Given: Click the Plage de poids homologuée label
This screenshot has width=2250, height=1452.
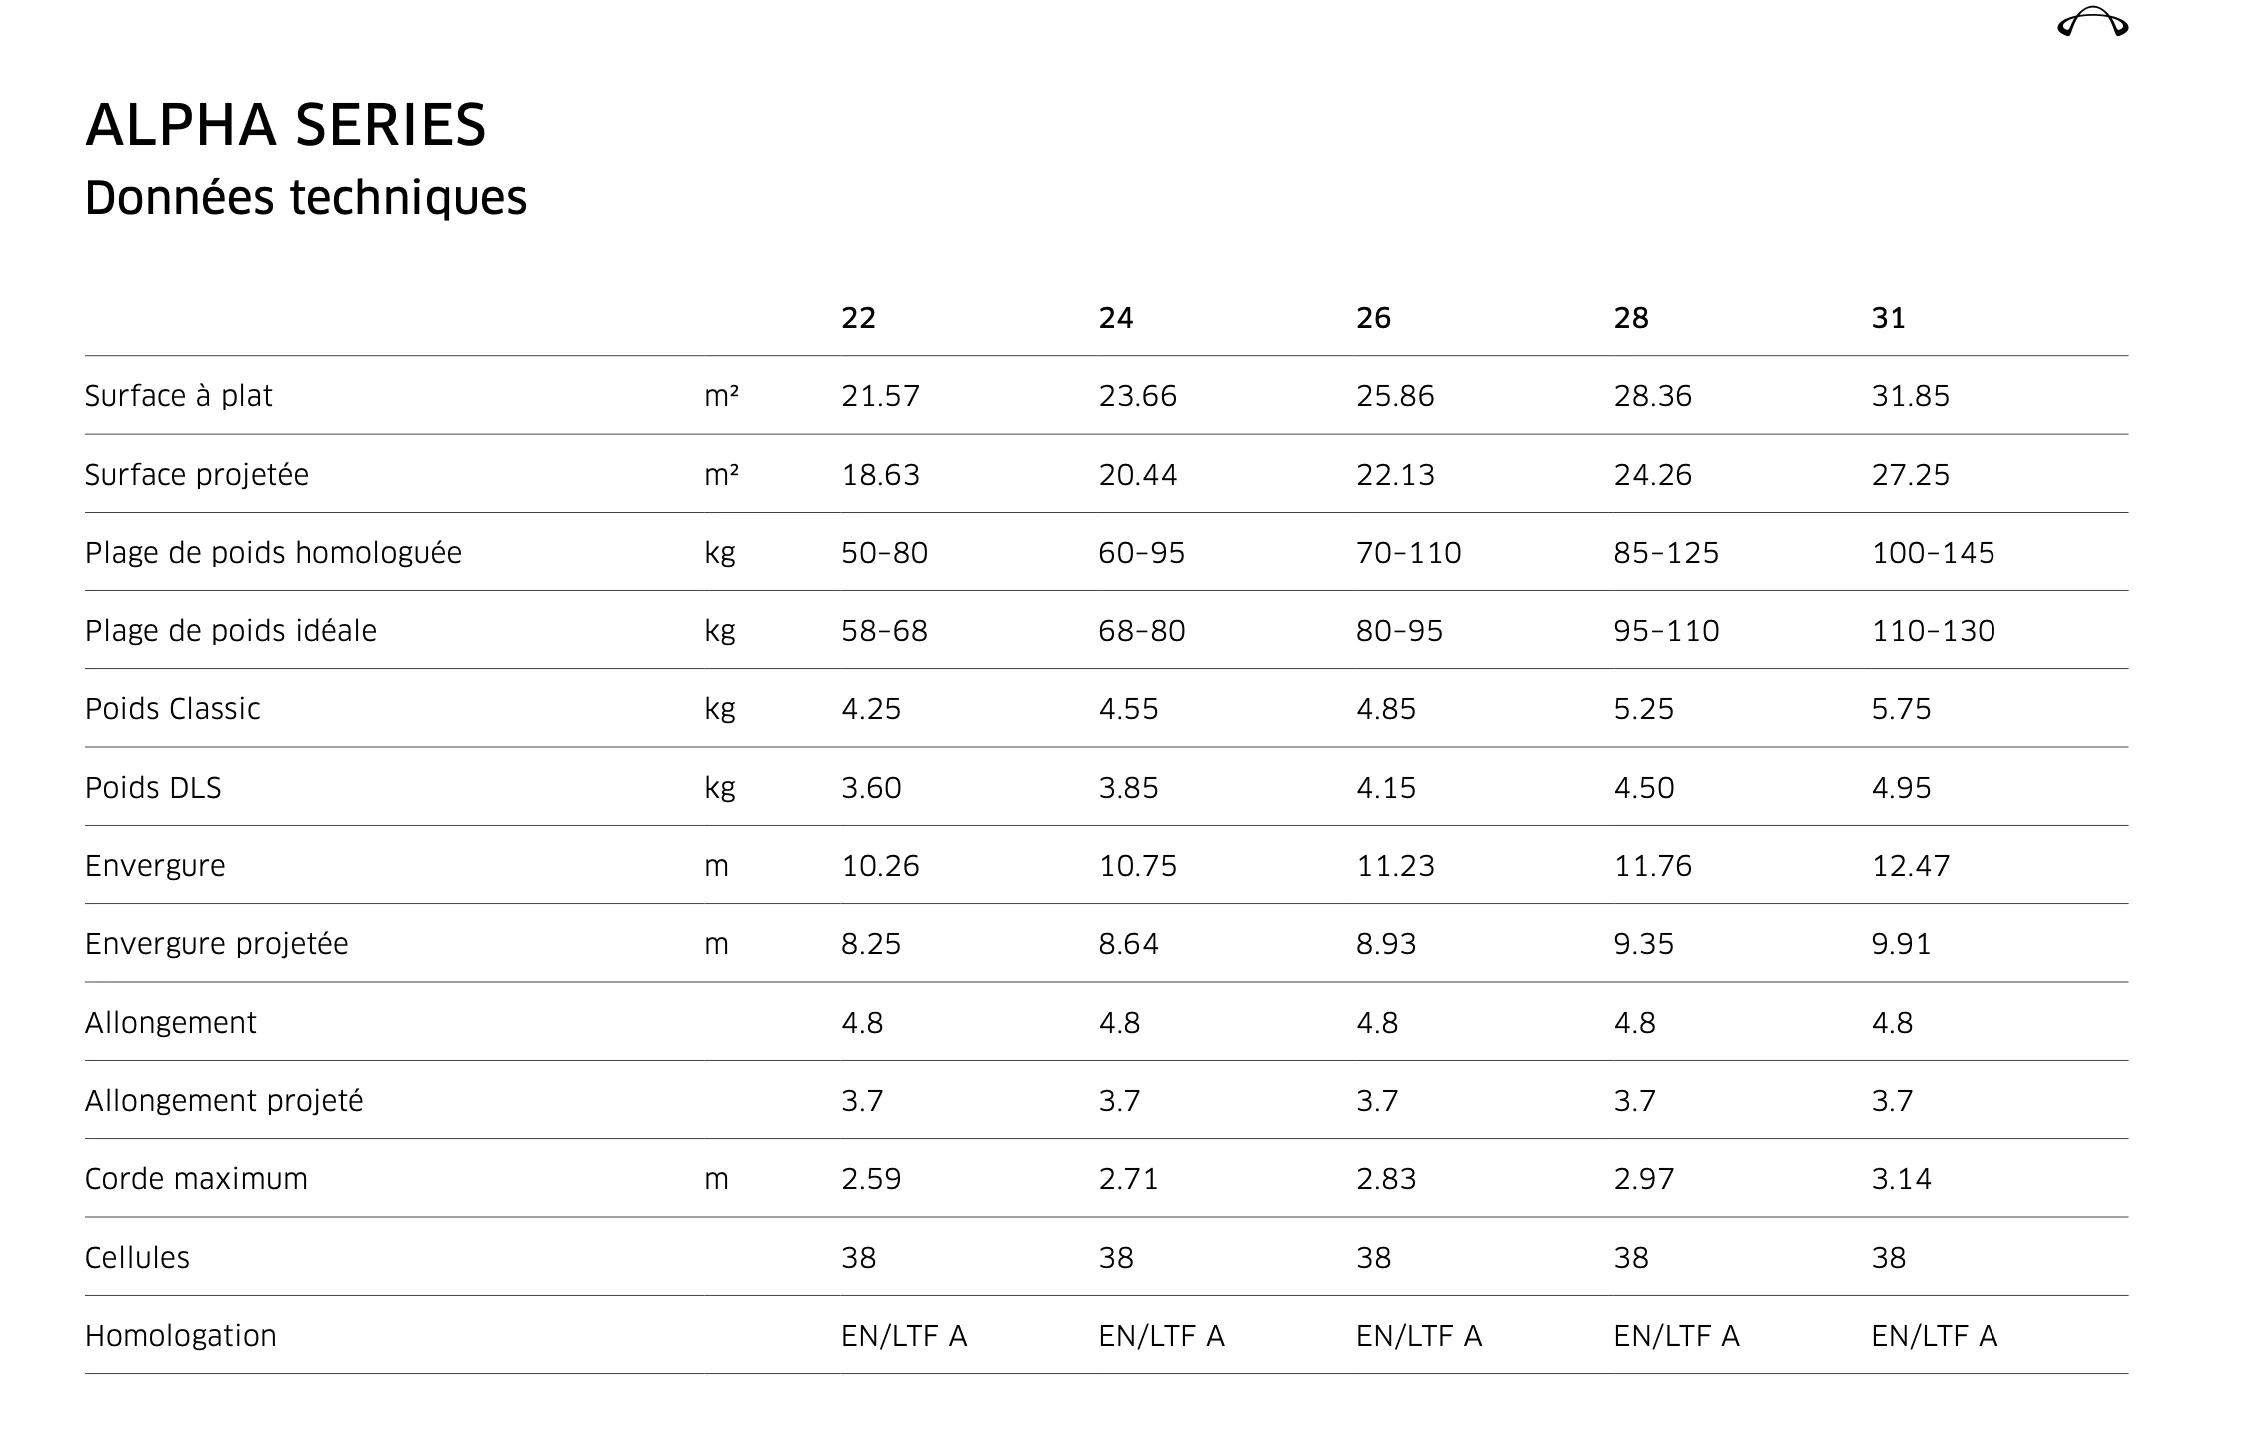Looking at the screenshot, I should [273, 553].
